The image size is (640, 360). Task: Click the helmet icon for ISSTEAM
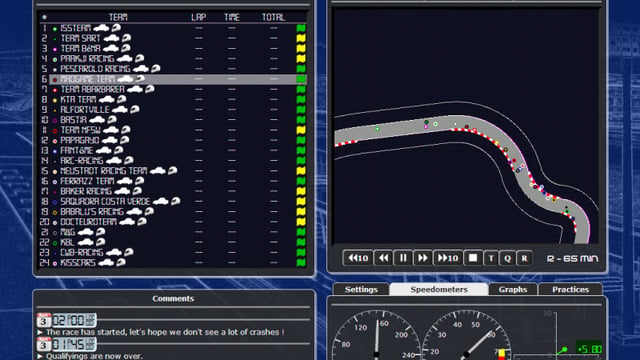click(116, 28)
